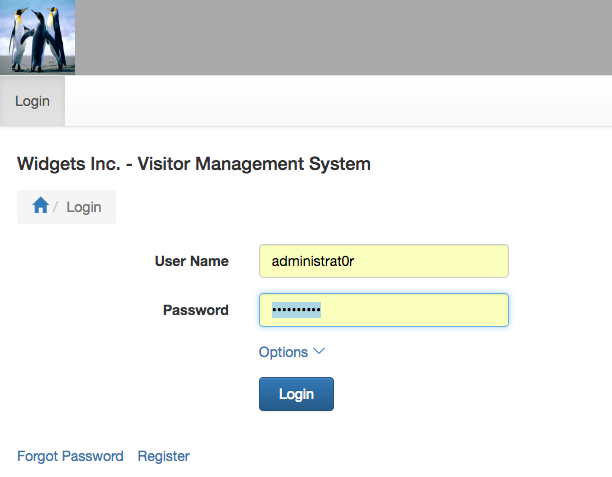Screen dimensions: 612x477
Task: Click the chevron arrow beside Options
Action: pyautogui.click(x=319, y=352)
